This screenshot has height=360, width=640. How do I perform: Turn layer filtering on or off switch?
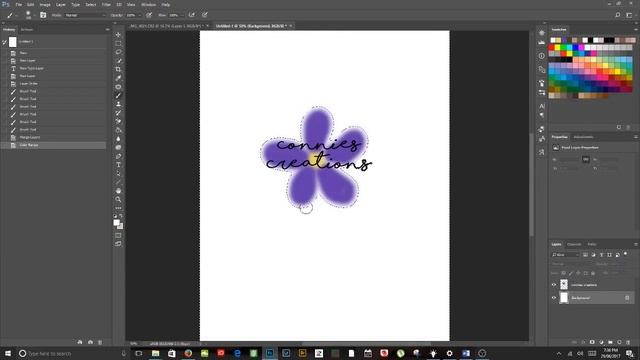(626, 254)
